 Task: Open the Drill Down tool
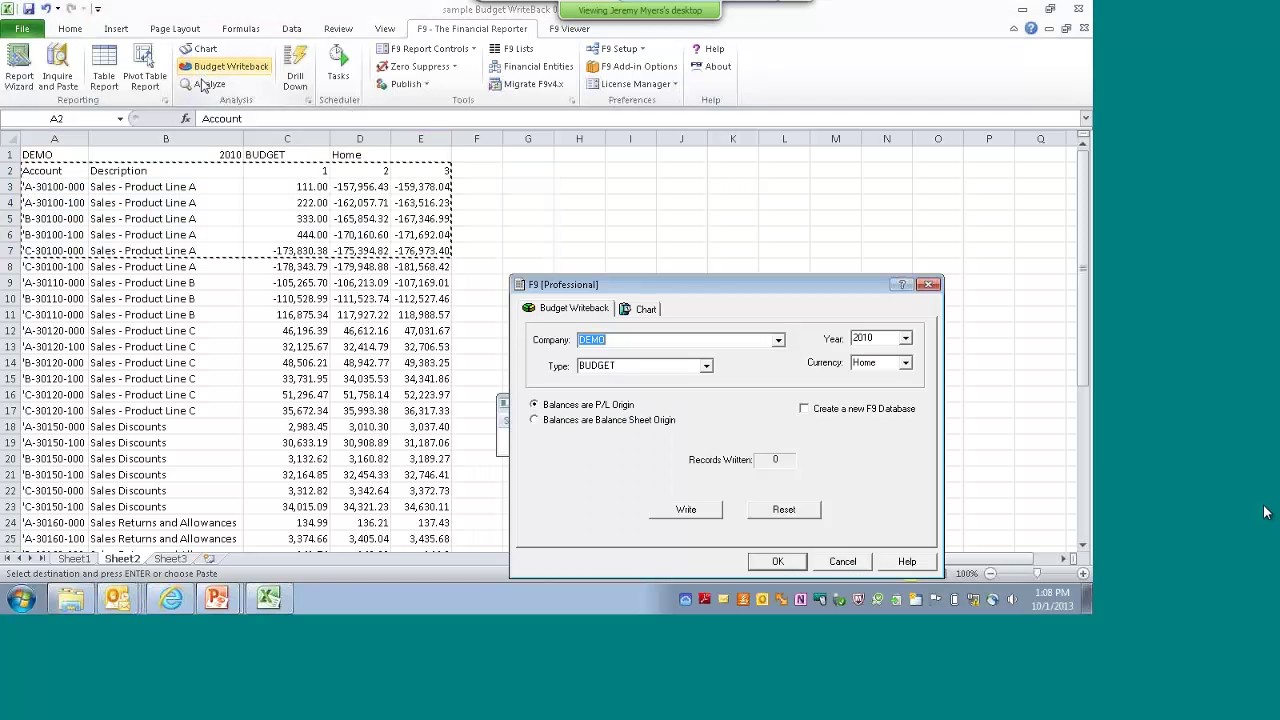[x=295, y=68]
